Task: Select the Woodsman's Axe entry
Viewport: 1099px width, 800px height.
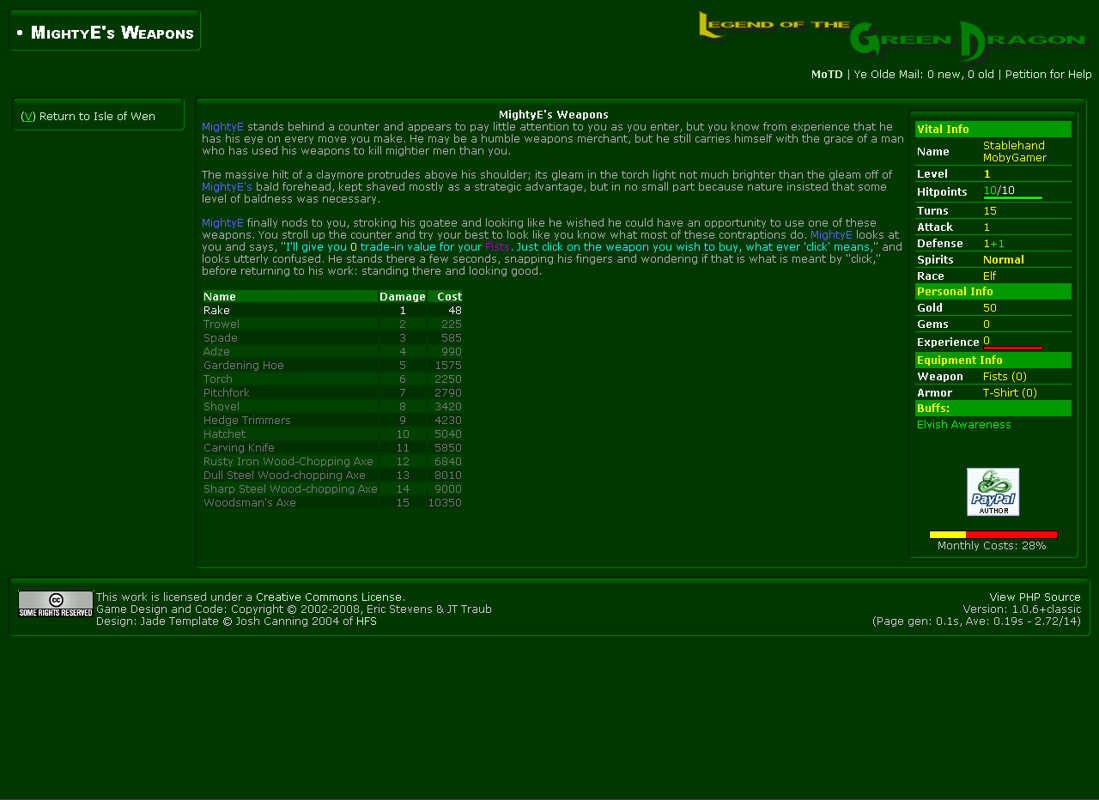Action: (x=251, y=503)
